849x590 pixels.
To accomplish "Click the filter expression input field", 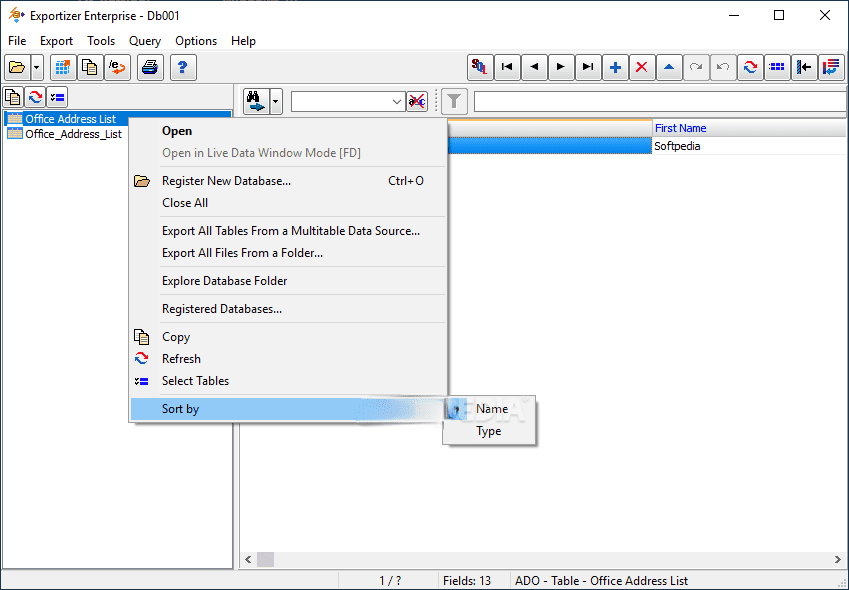I will click(x=660, y=102).
